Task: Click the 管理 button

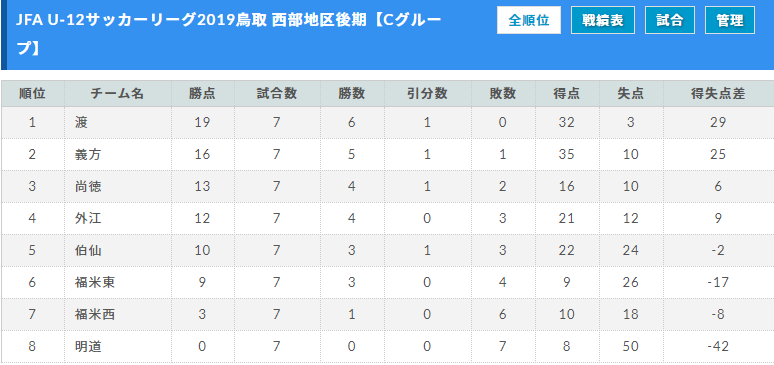Action: click(x=730, y=20)
